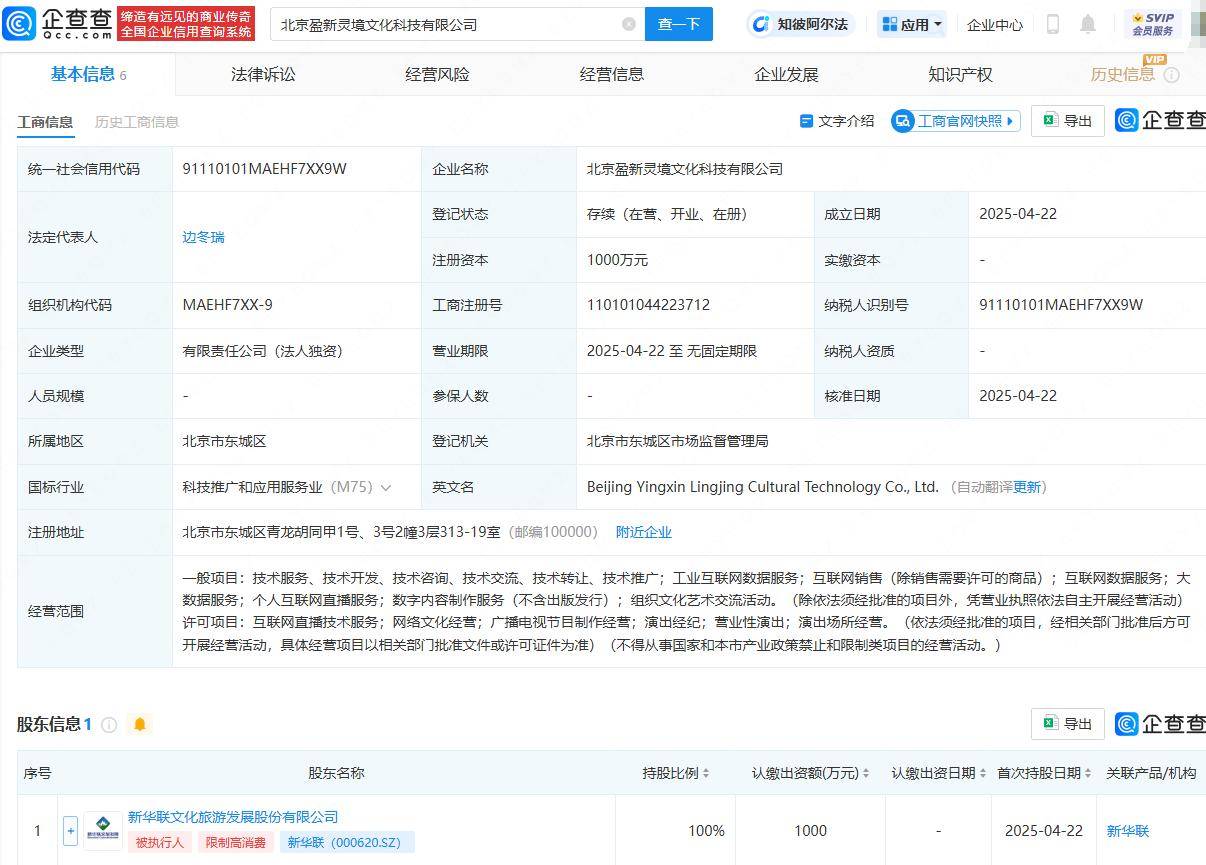
Task: Click the 企查查 logo in top left
Action: 55,23
